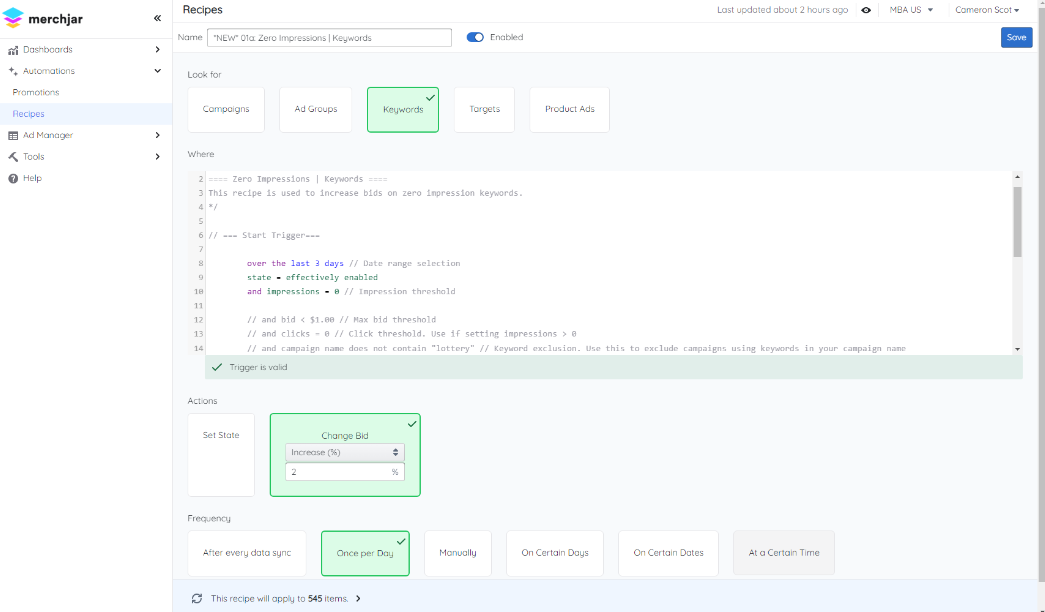Open Recipes in the sidebar
1045x612 pixels.
(x=29, y=114)
